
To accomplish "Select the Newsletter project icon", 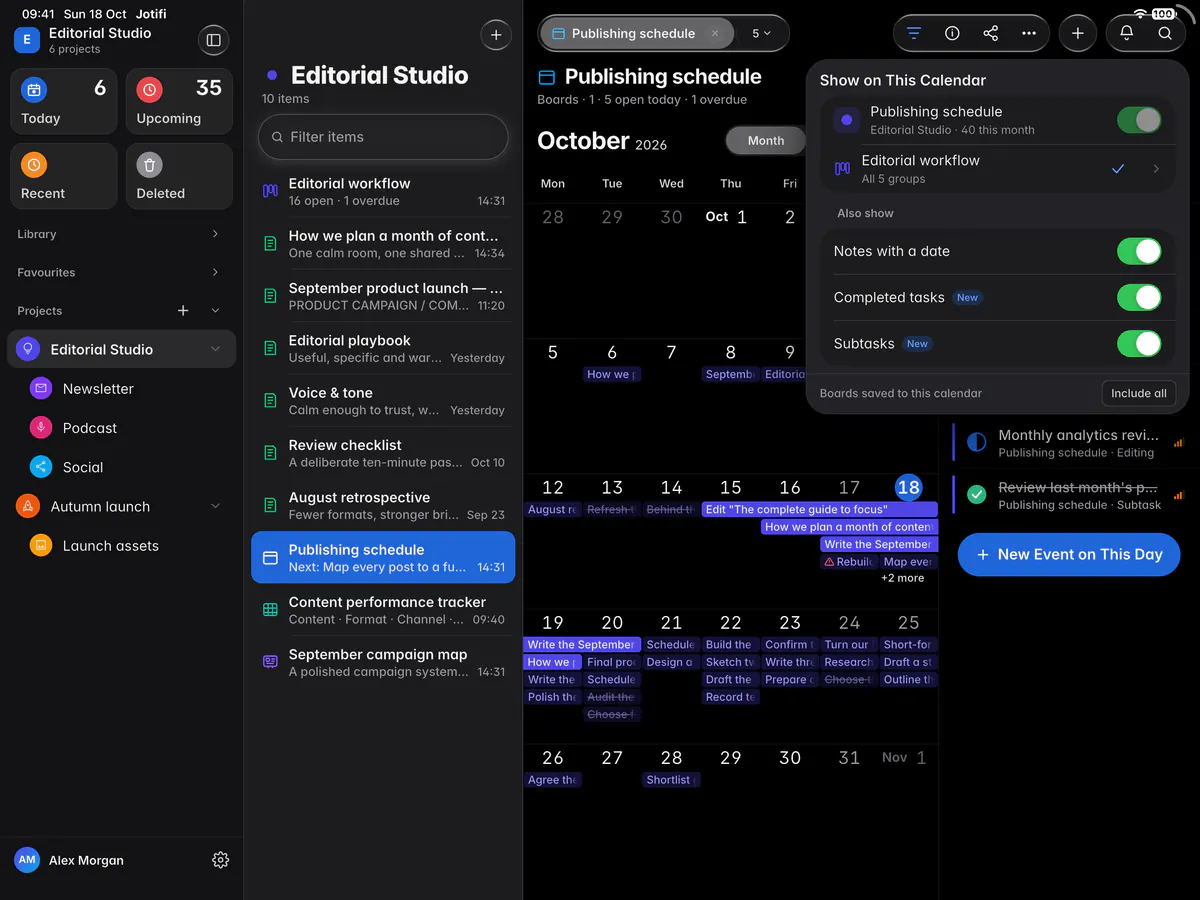I will click(x=41, y=388).
